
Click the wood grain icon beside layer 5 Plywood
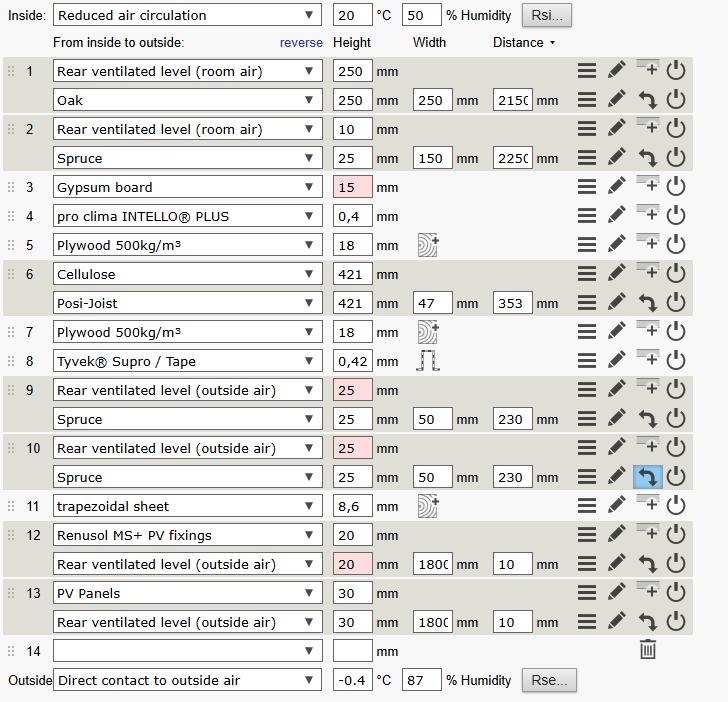click(427, 245)
